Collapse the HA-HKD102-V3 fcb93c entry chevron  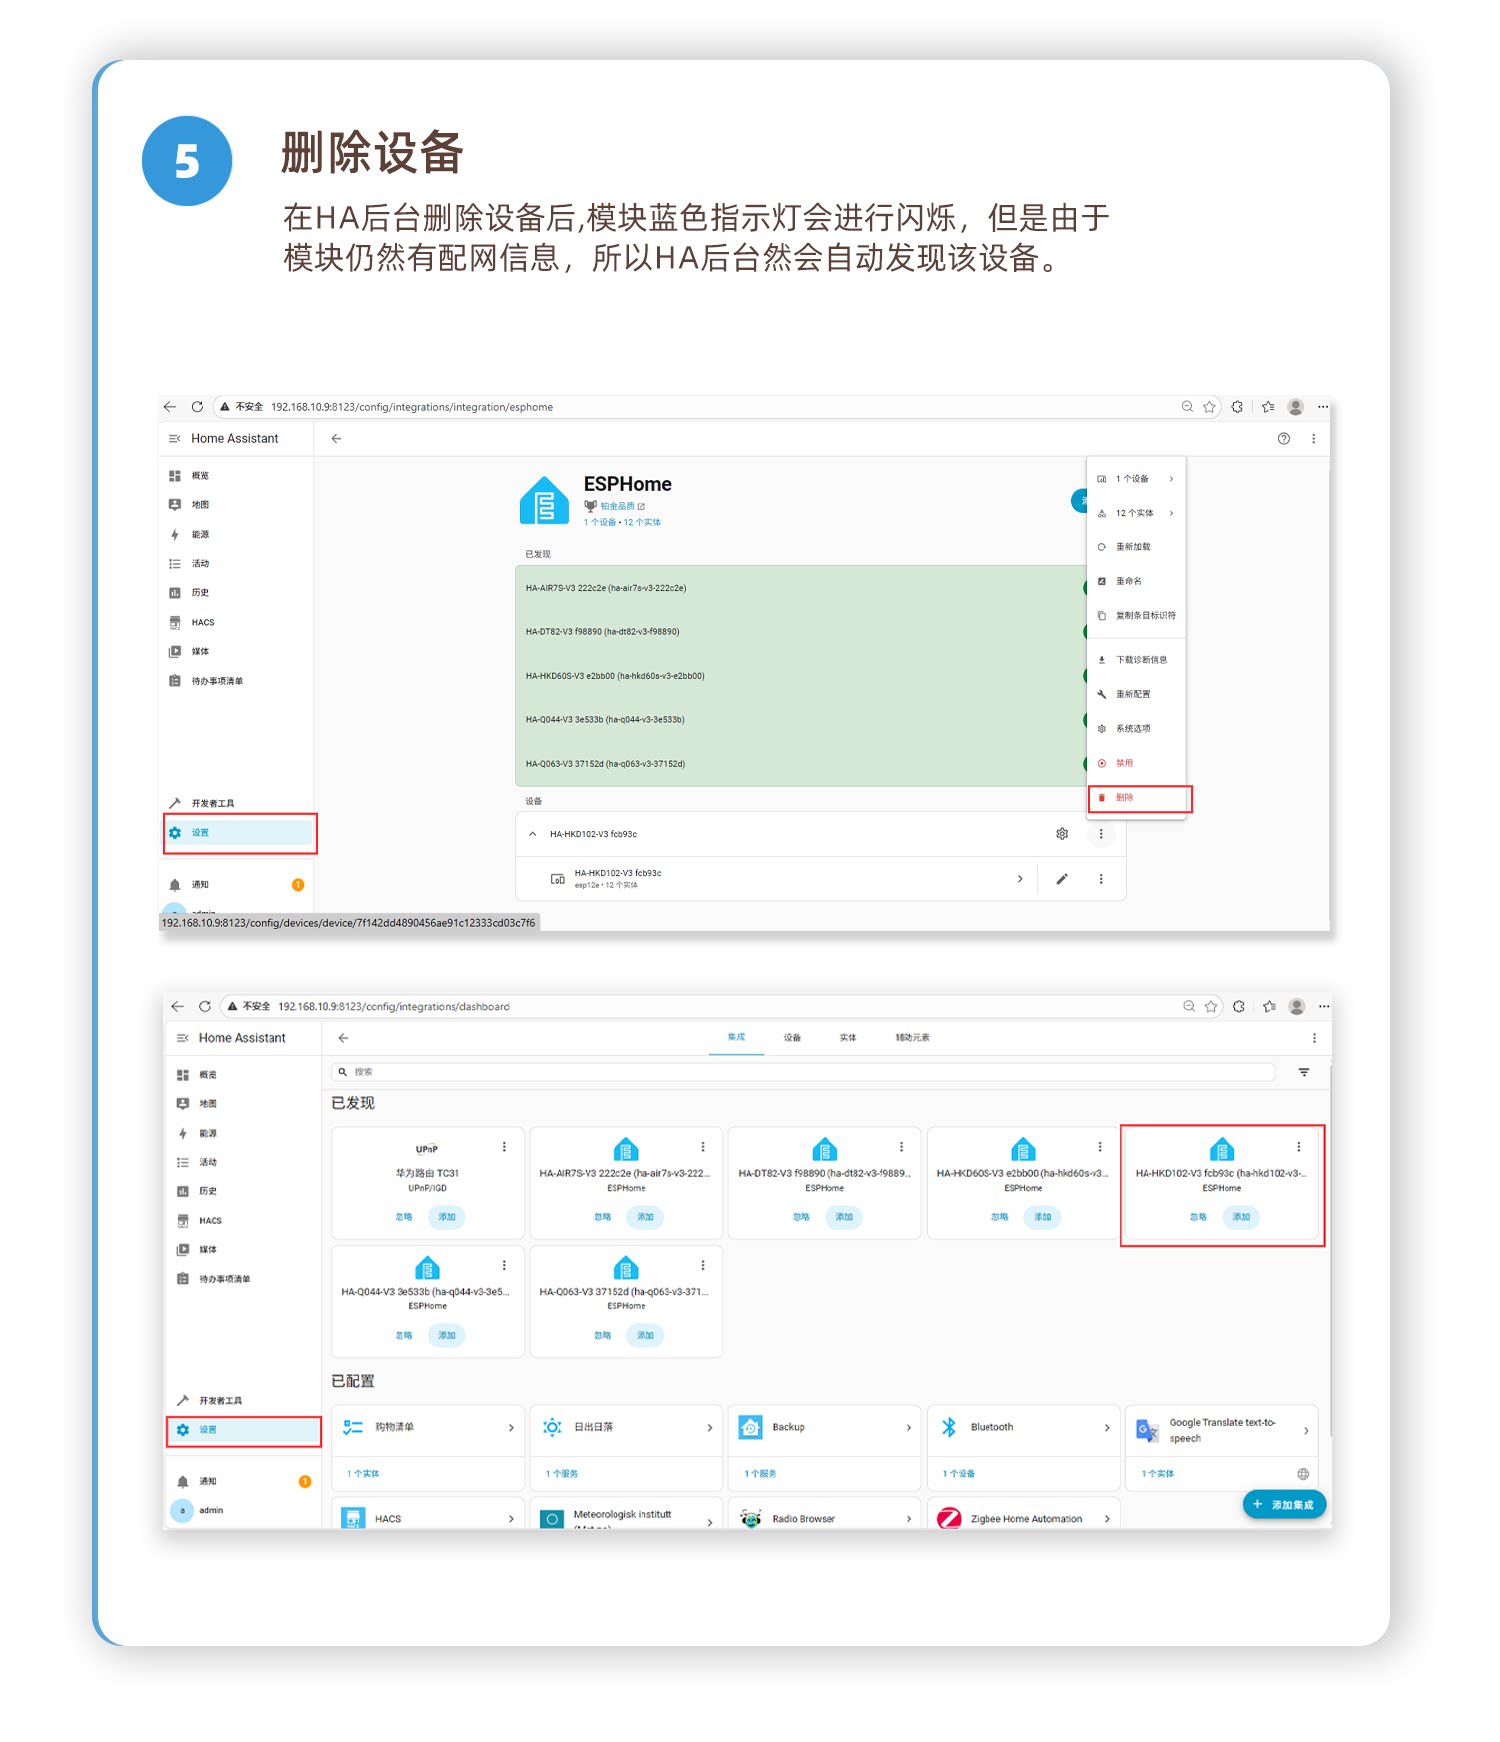532,834
